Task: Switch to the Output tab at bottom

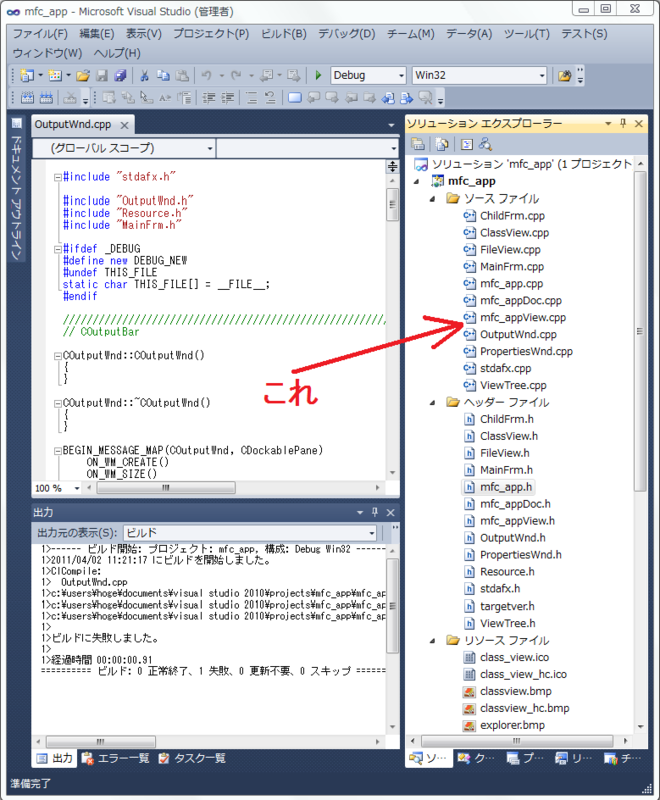Action: [55, 758]
